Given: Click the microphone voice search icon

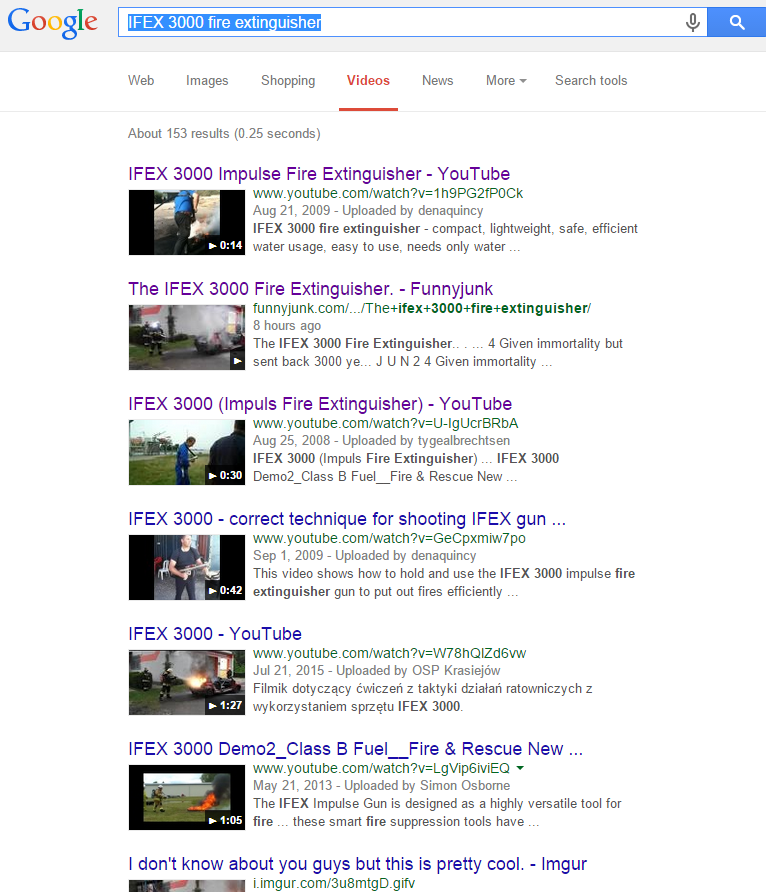Looking at the screenshot, I should pyautogui.click(x=692, y=22).
